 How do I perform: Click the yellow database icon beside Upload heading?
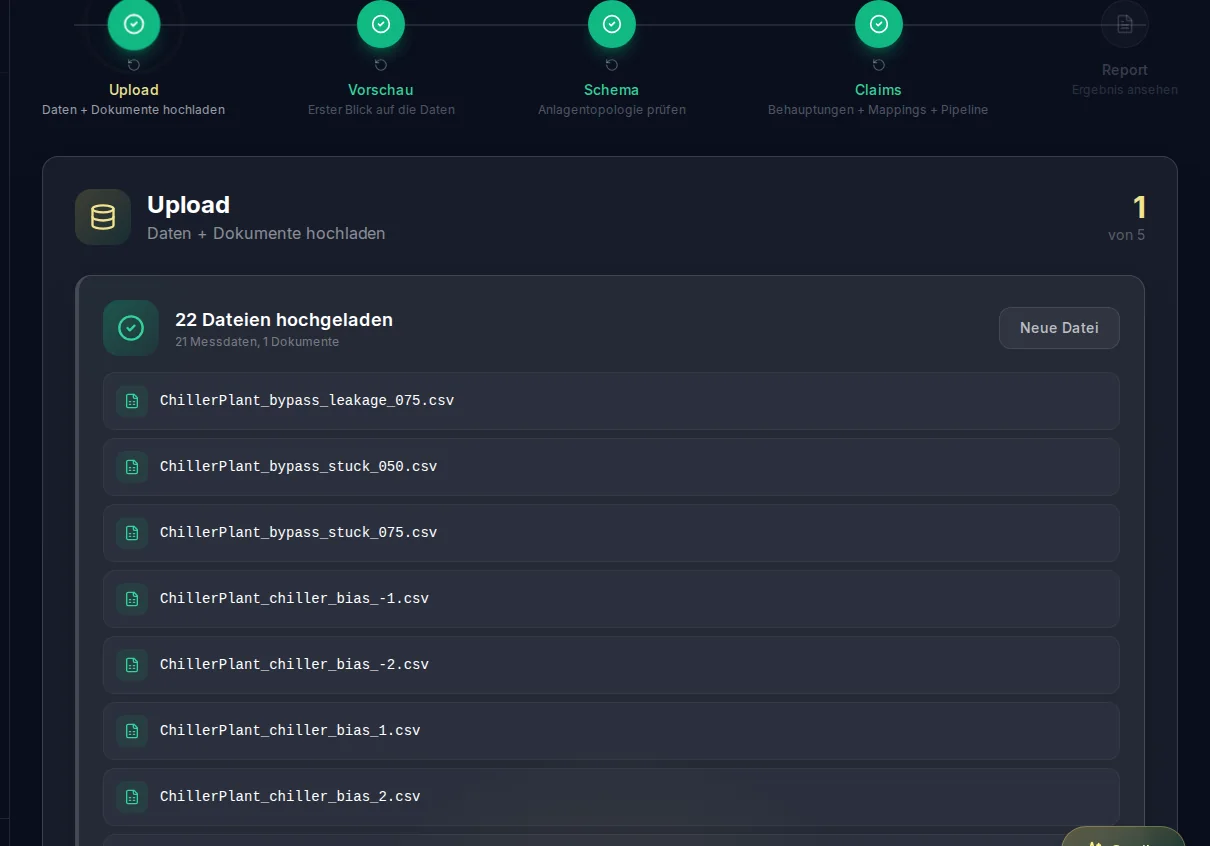coord(103,217)
